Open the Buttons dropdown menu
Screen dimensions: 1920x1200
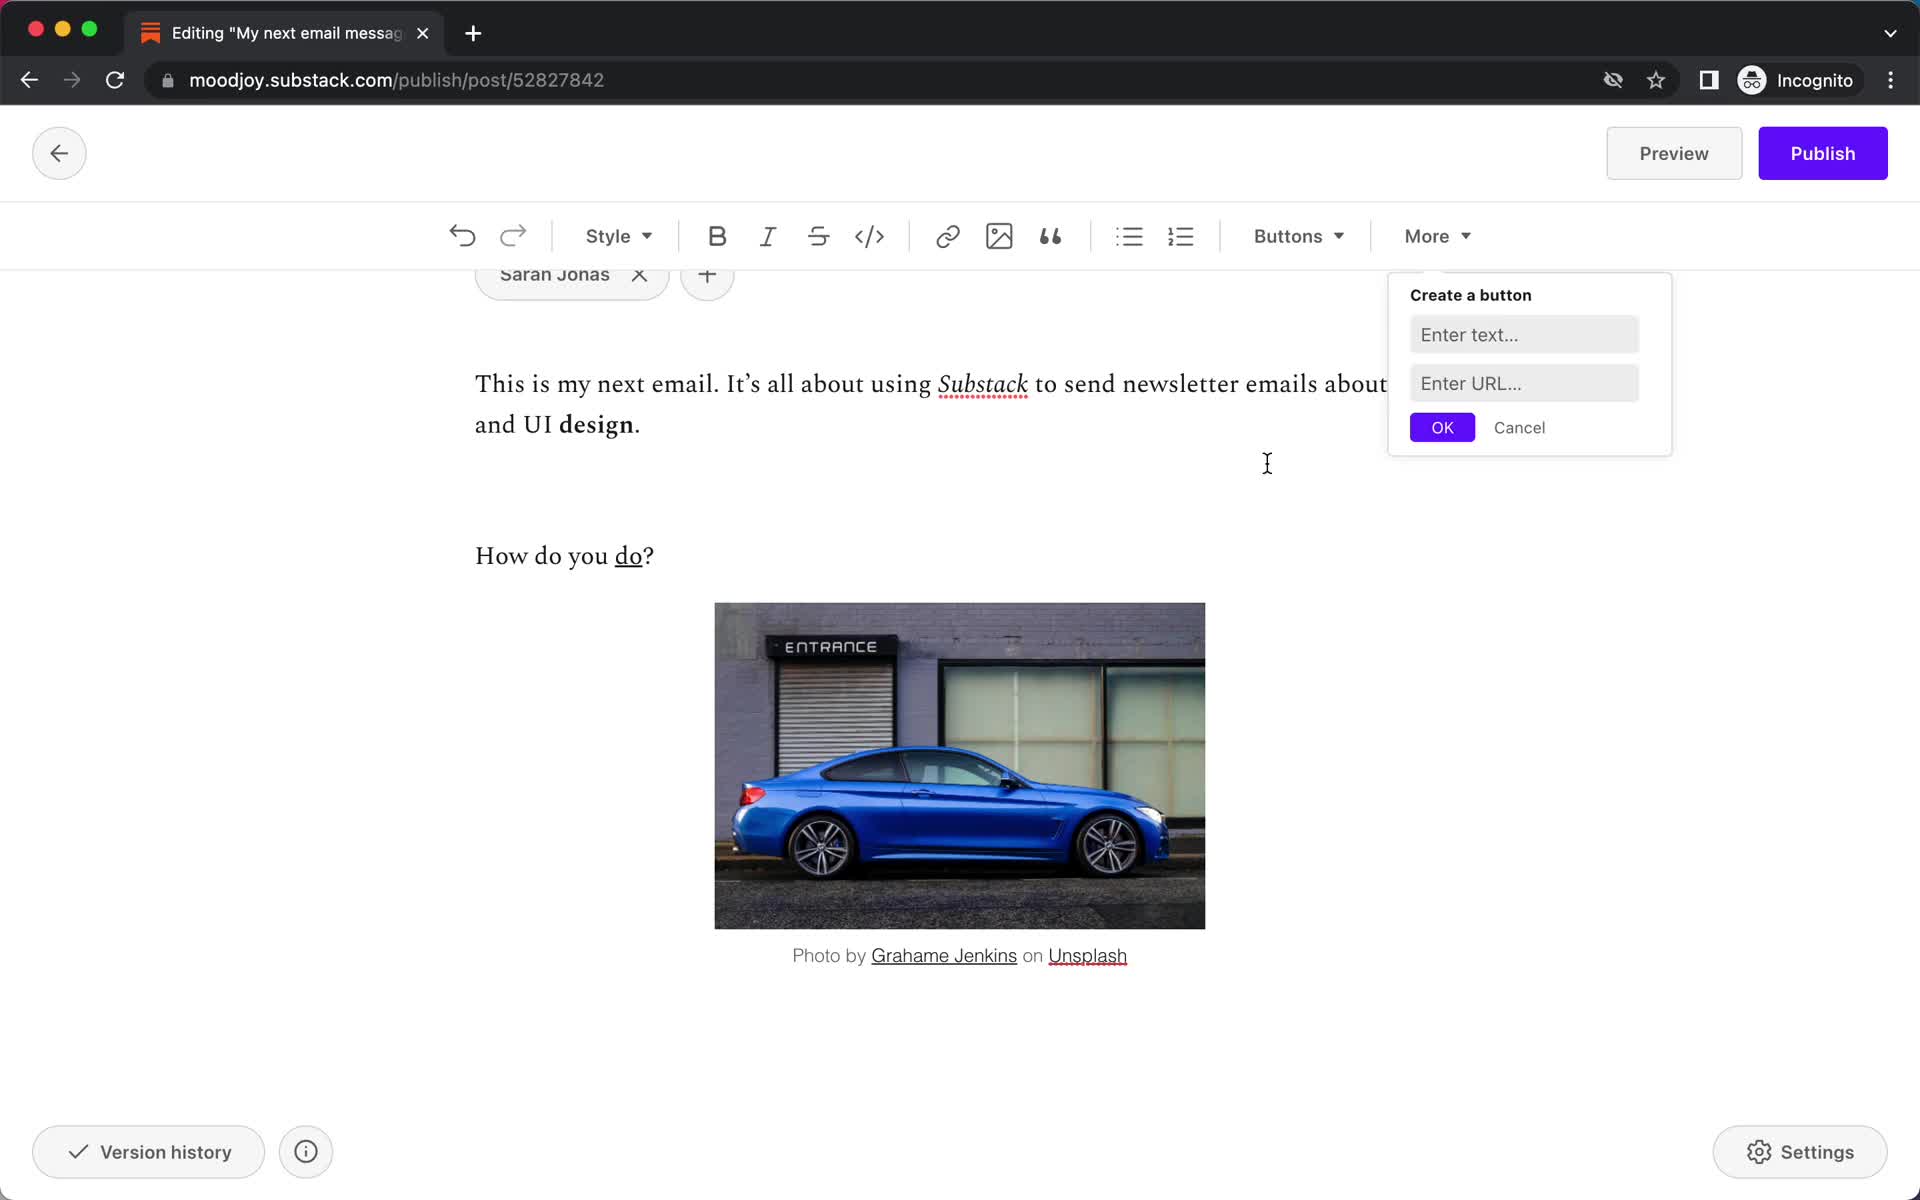point(1298,236)
